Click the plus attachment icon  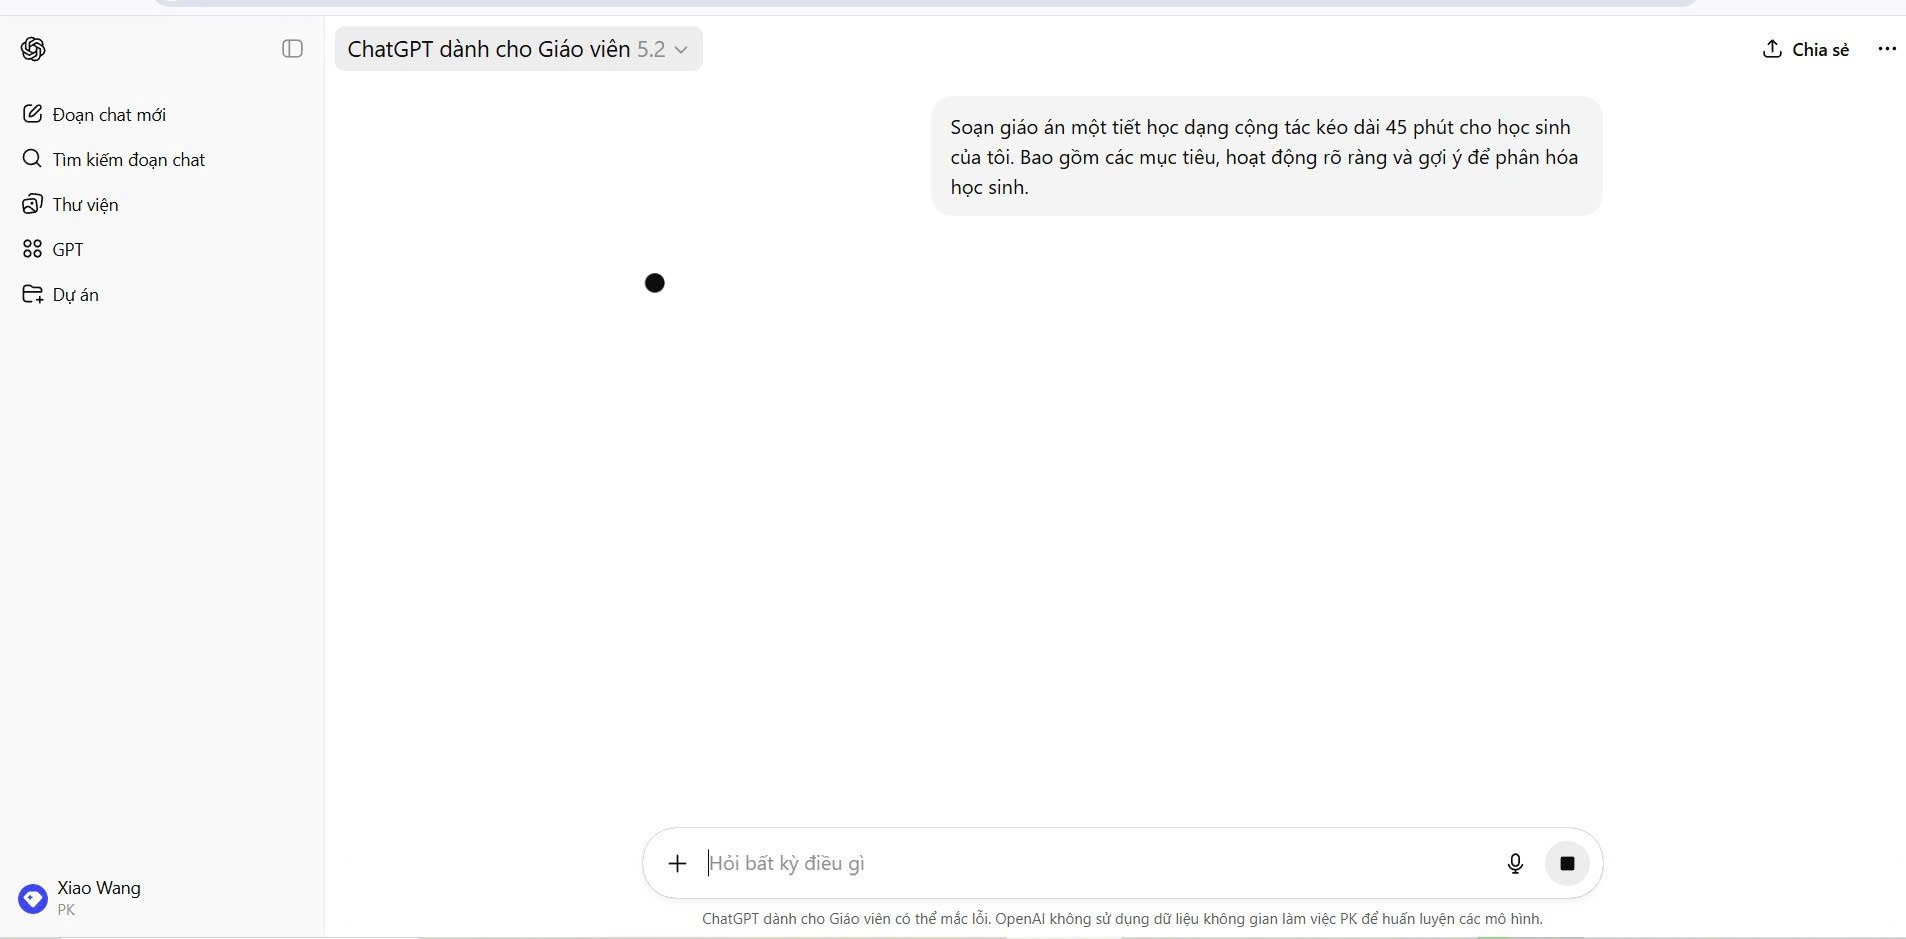pyautogui.click(x=677, y=863)
